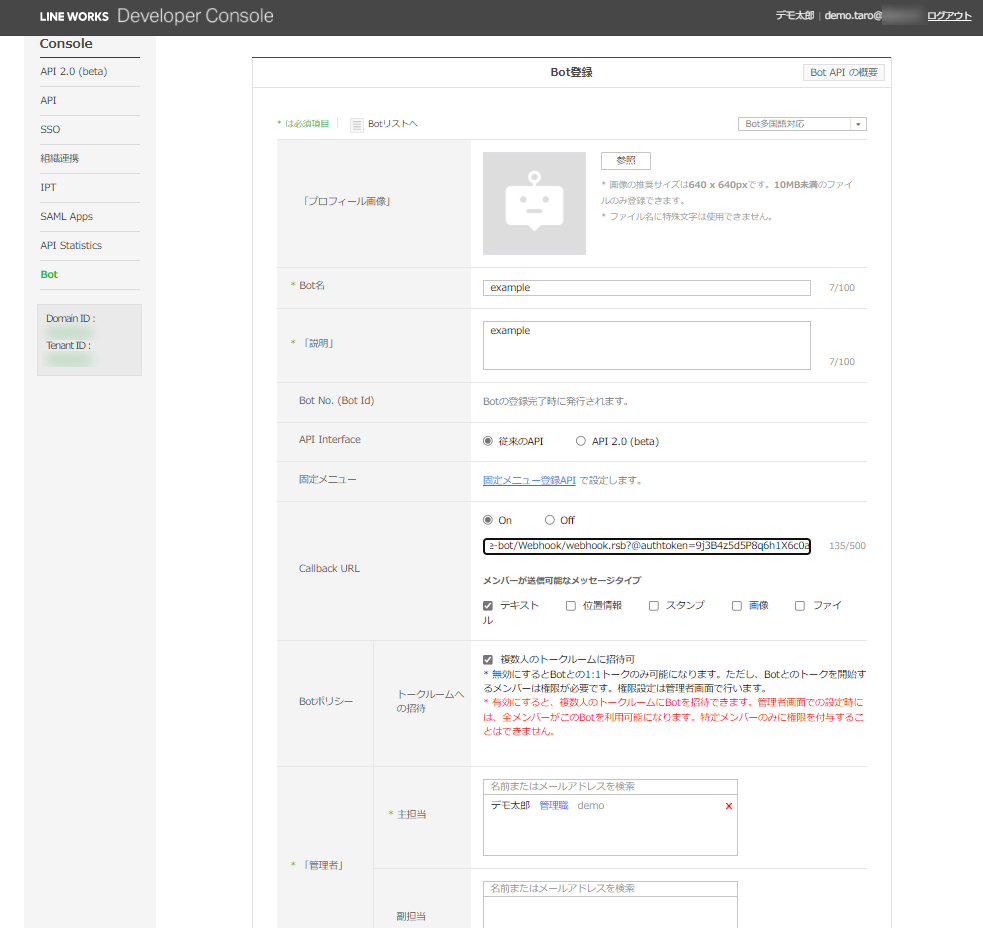This screenshot has height=928, width=983.
Task: Toggle 複数人のトークルームに招待可 checkbox
Action: click(x=488, y=660)
